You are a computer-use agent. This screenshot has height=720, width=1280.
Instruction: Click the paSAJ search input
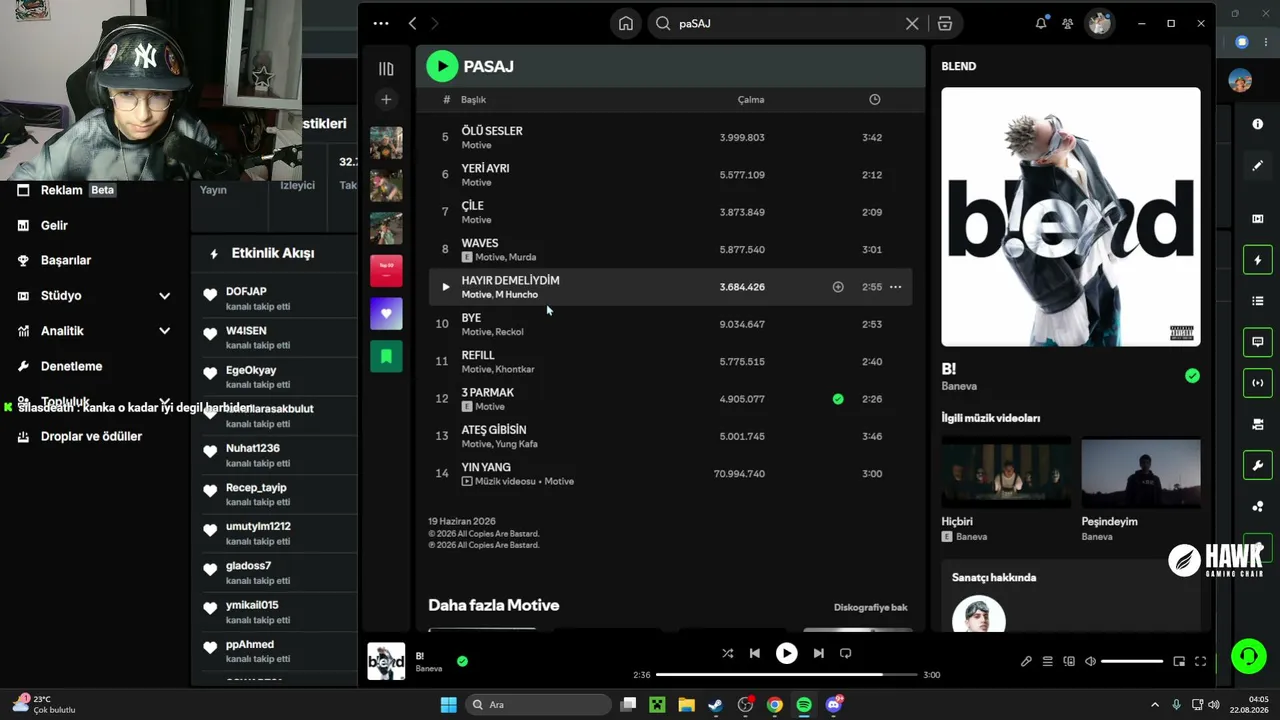[x=780, y=23]
